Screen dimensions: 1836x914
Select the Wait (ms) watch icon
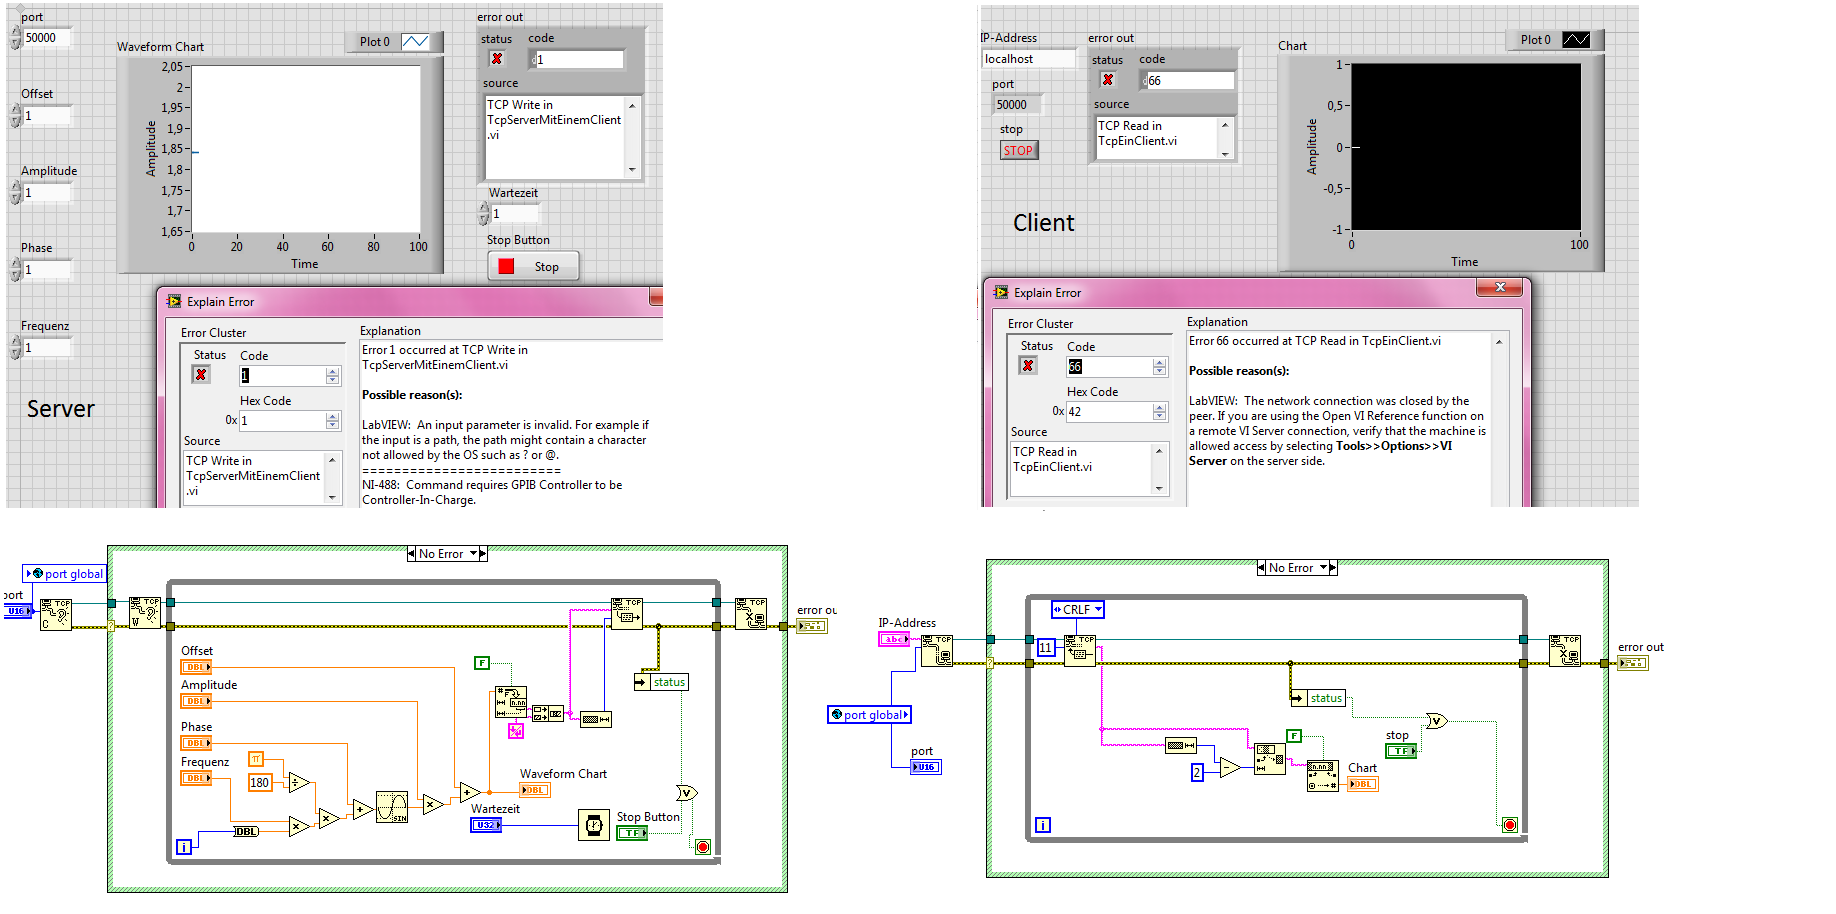tap(594, 825)
